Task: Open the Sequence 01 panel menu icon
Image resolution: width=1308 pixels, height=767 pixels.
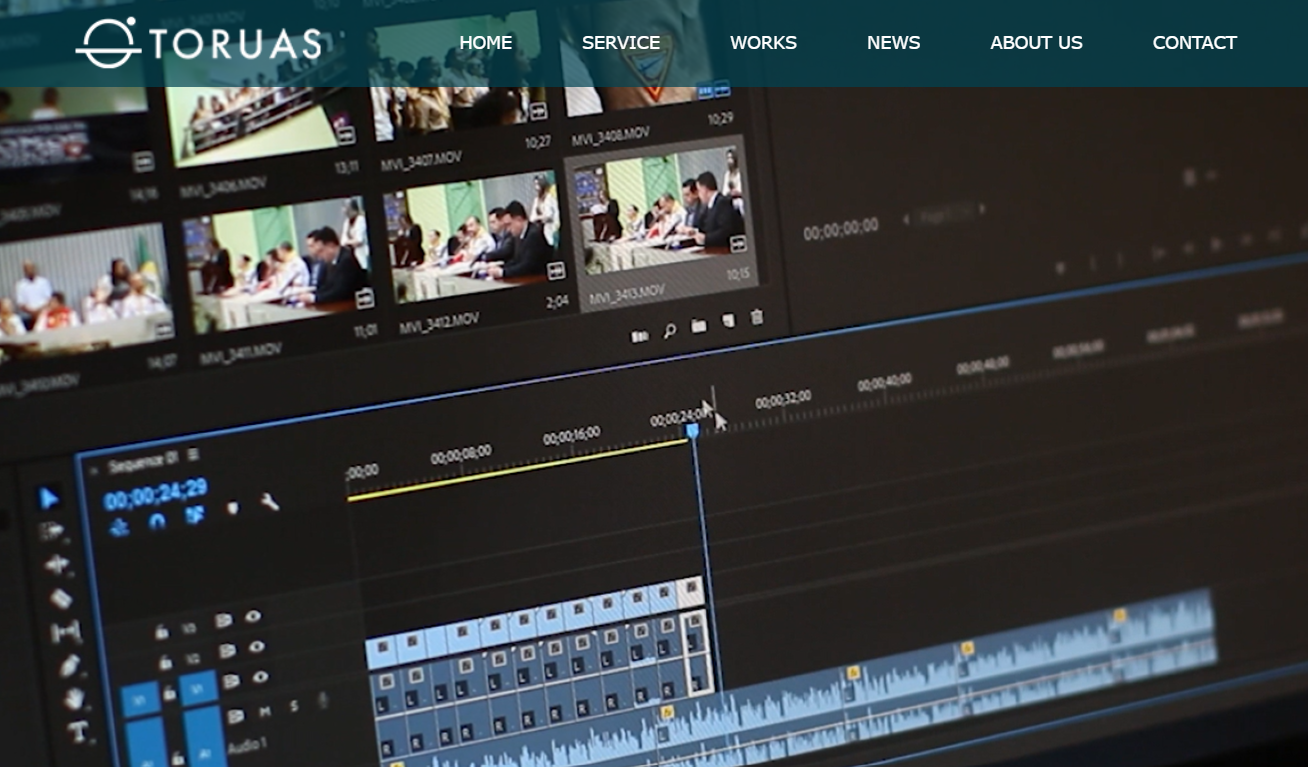Action: pos(194,455)
